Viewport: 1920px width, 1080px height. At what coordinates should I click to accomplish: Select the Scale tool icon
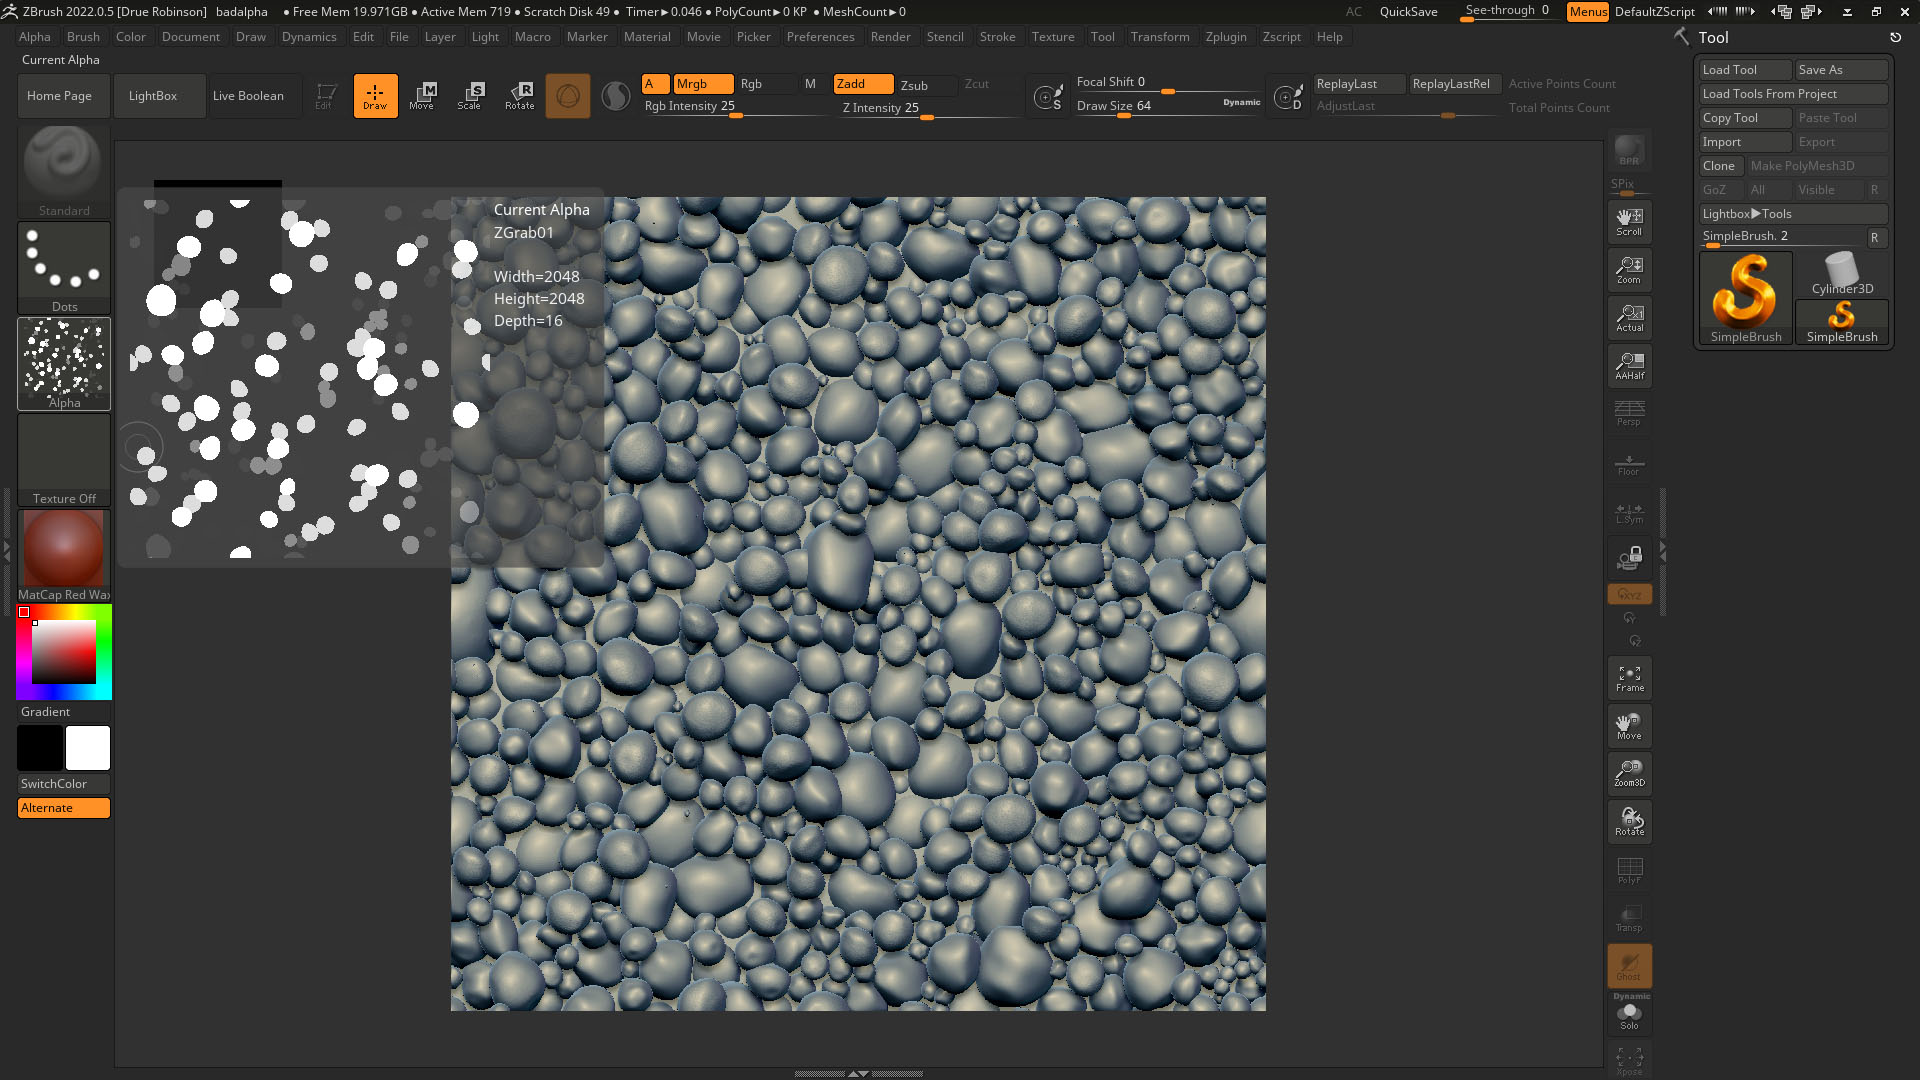pyautogui.click(x=471, y=94)
